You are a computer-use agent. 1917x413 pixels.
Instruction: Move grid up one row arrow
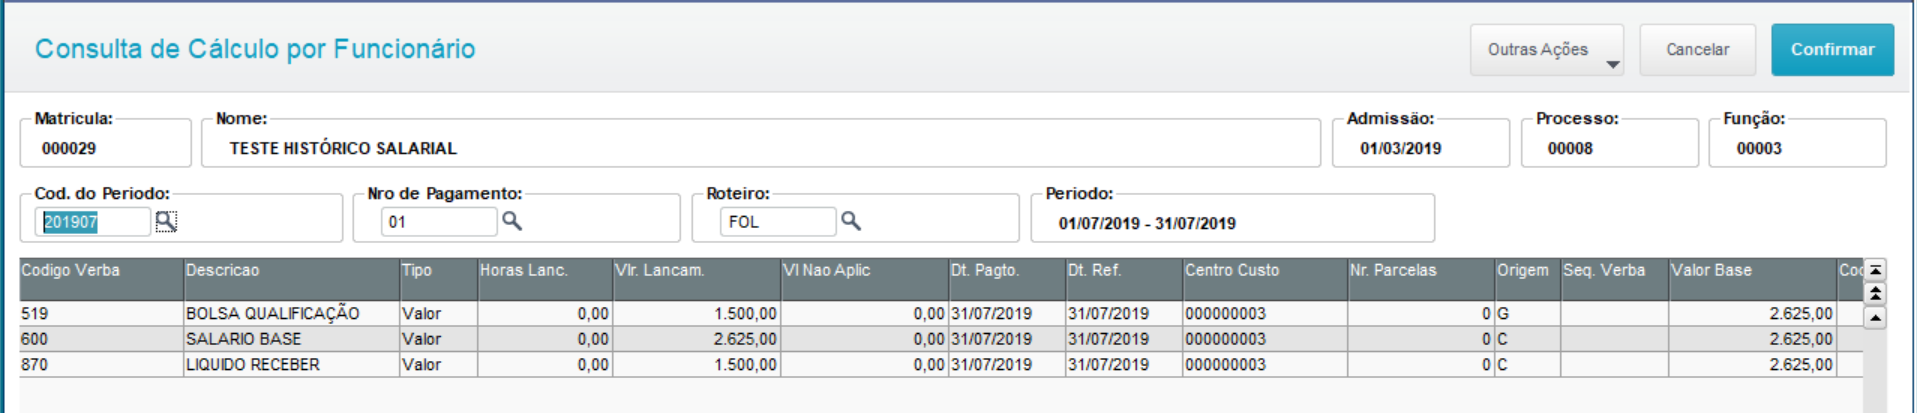tap(1876, 318)
